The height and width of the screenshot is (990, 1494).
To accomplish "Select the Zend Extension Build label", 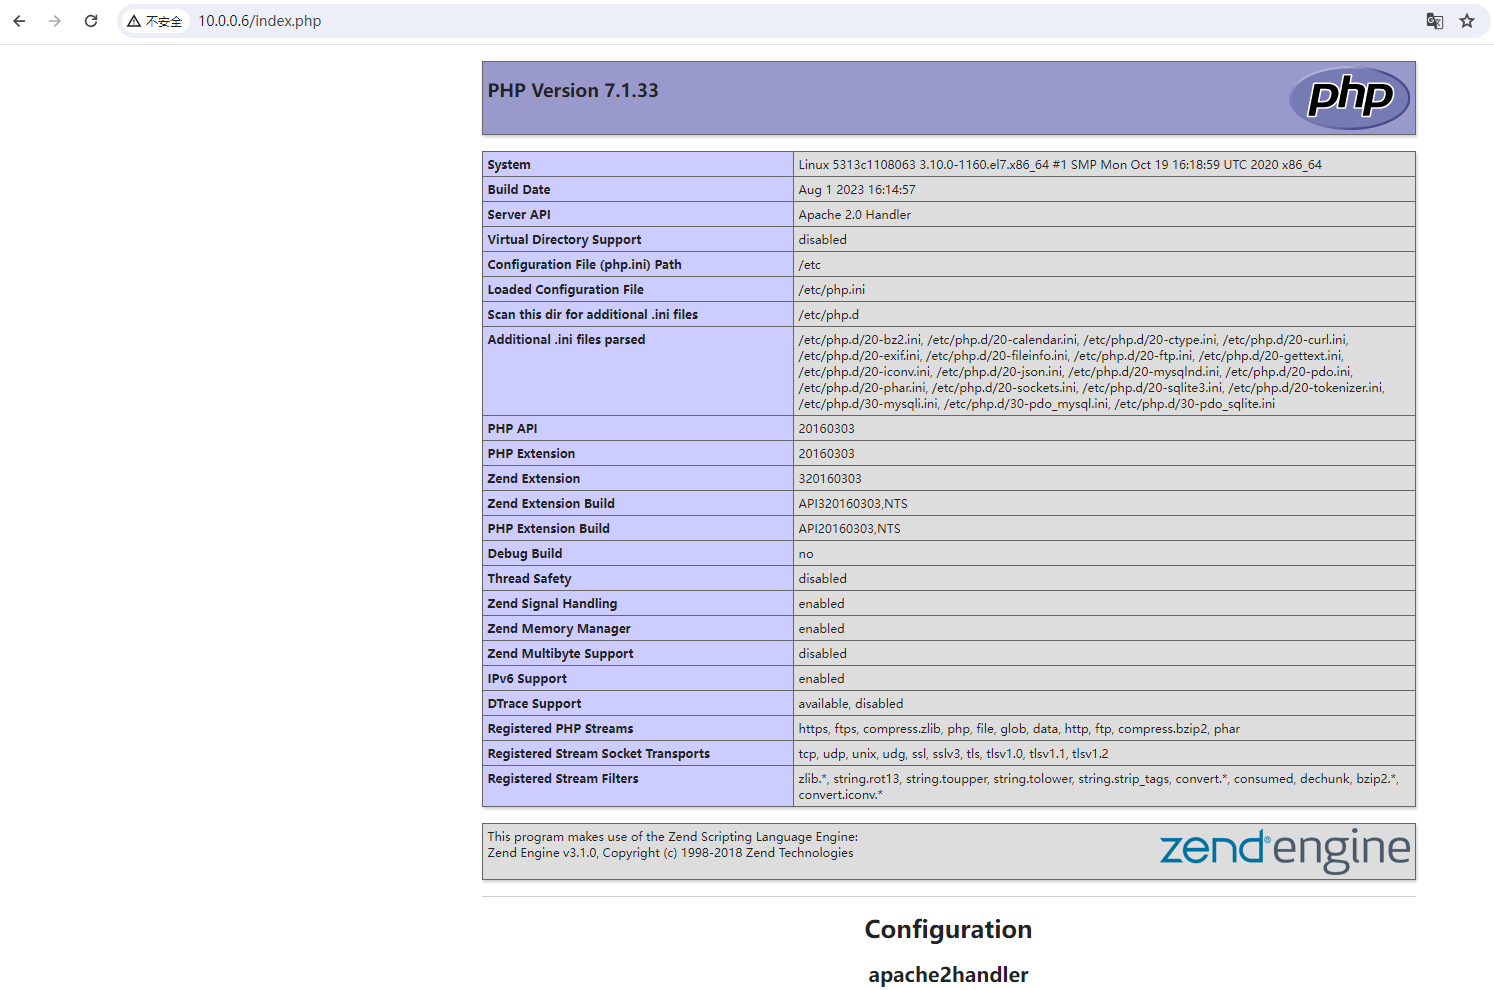I will pos(551,504).
